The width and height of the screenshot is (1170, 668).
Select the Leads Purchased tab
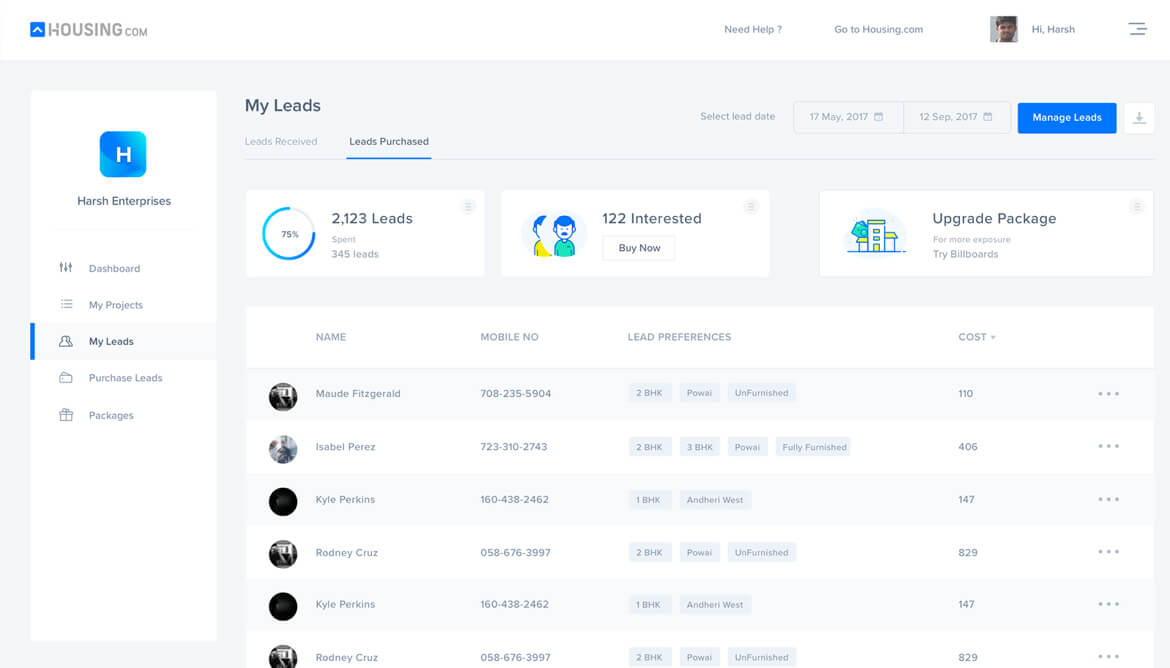pos(389,141)
